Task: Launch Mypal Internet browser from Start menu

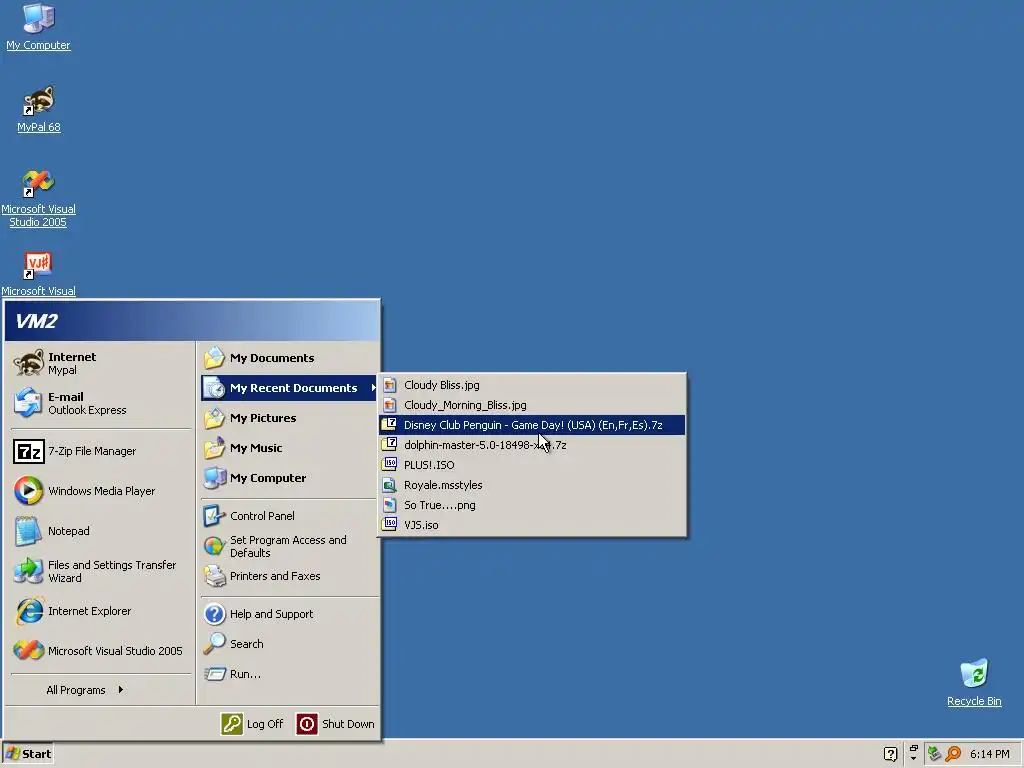Action: pyautogui.click(x=100, y=363)
